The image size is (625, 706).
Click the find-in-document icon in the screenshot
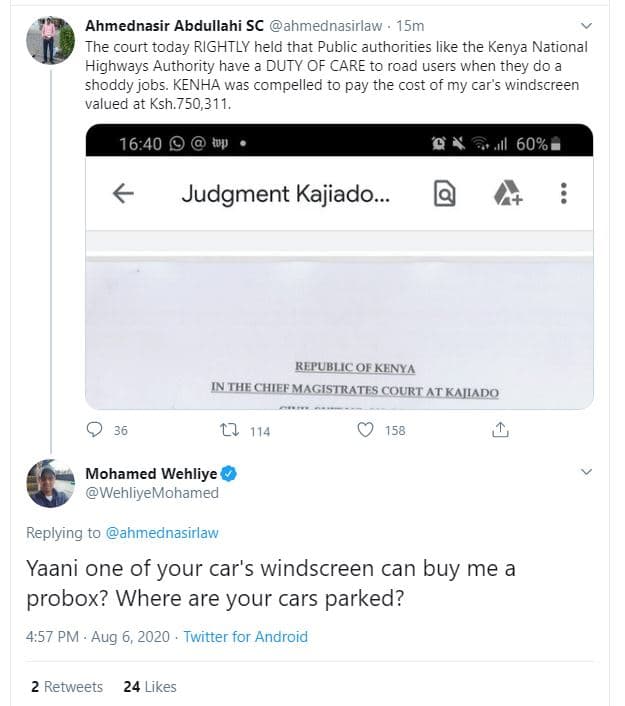444,194
